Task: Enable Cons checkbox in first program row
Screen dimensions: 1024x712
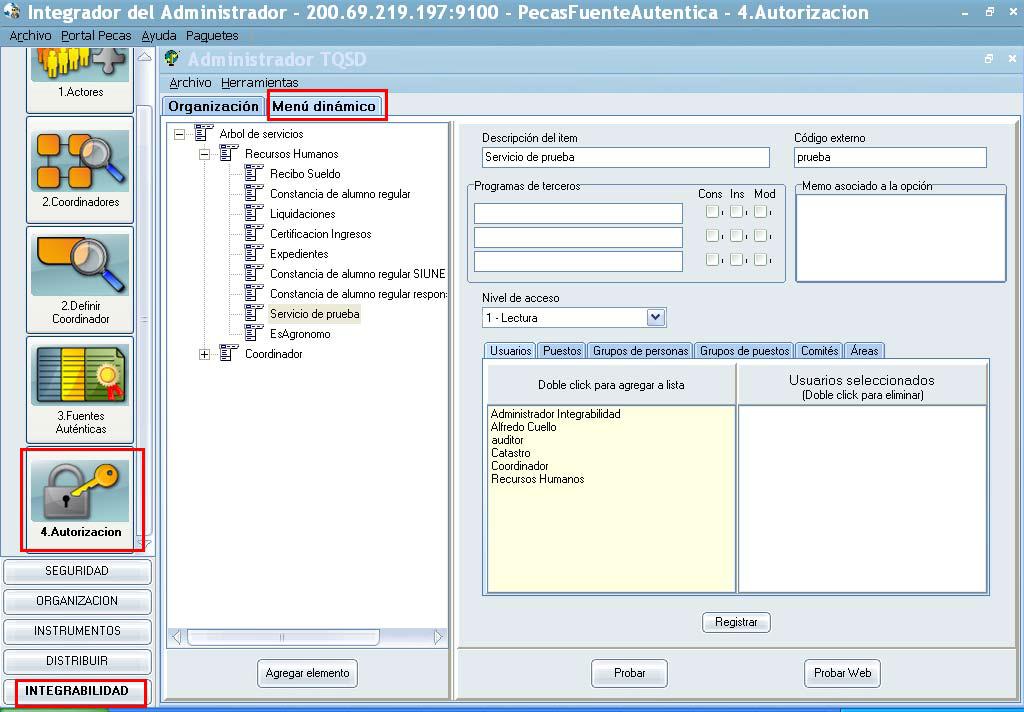Action: click(712, 212)
